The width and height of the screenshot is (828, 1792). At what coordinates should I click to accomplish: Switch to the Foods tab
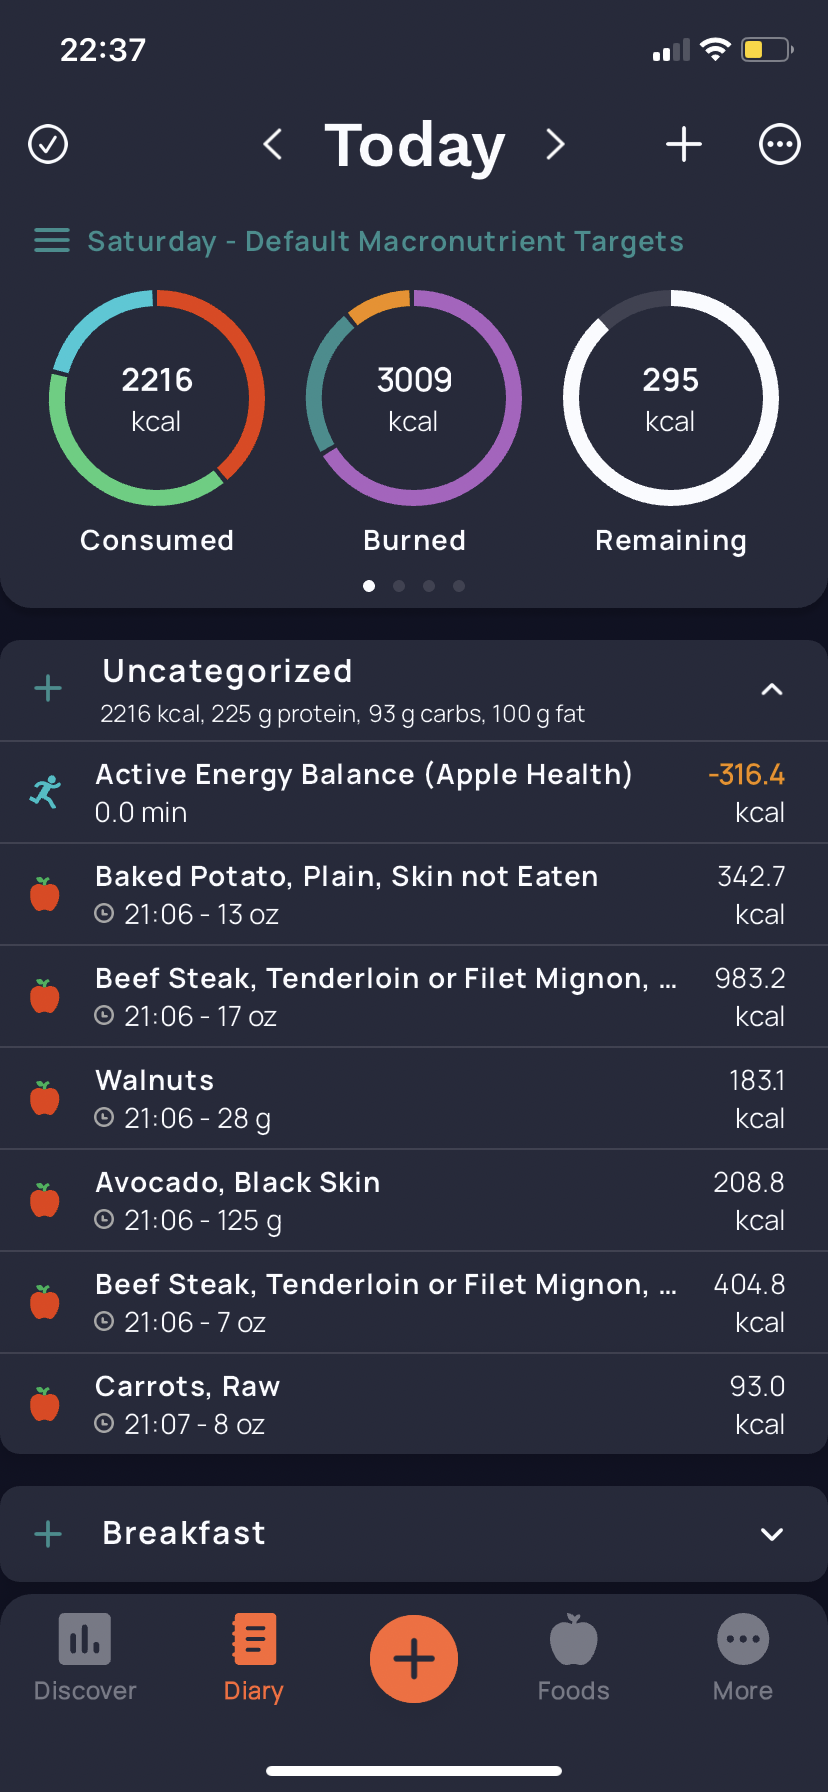[573, 1658]
